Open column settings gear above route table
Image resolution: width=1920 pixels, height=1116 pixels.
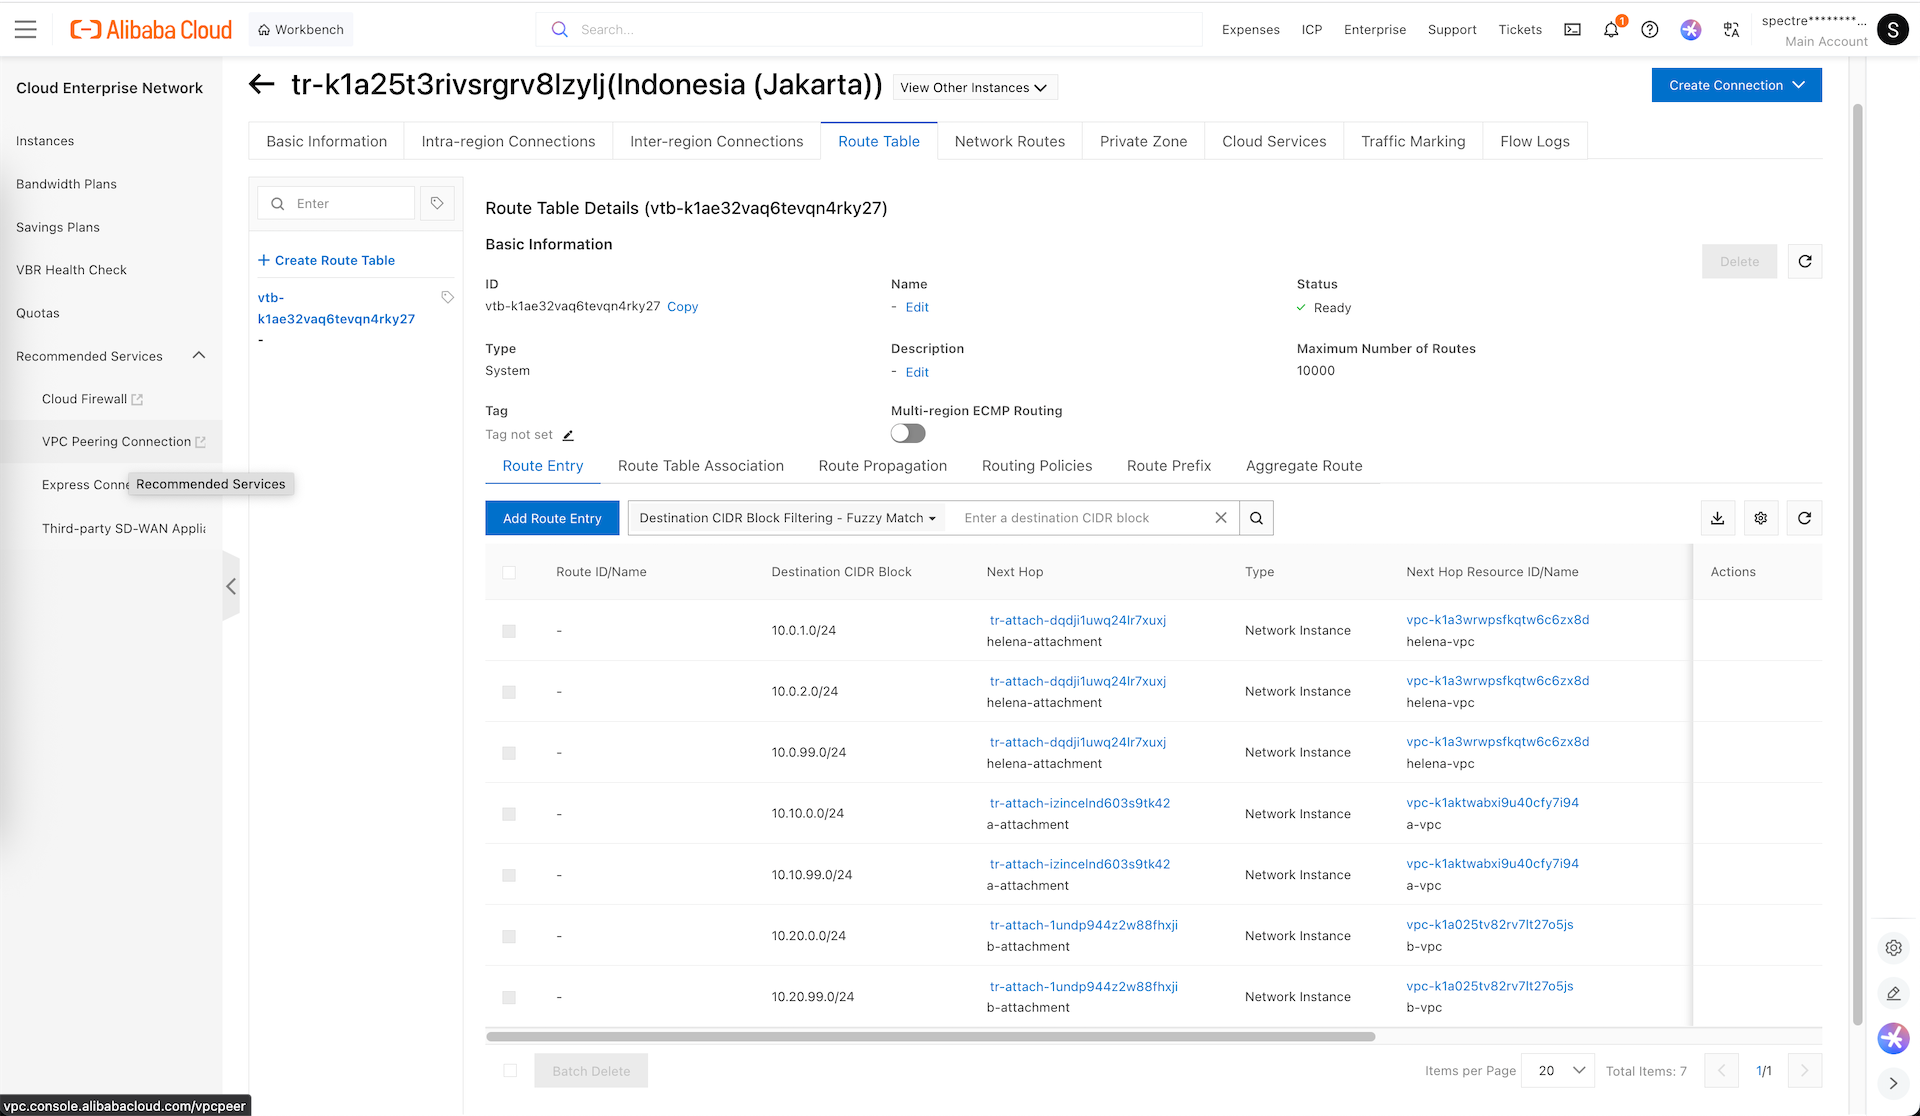pyautogui.click(x=1761, y=518)
